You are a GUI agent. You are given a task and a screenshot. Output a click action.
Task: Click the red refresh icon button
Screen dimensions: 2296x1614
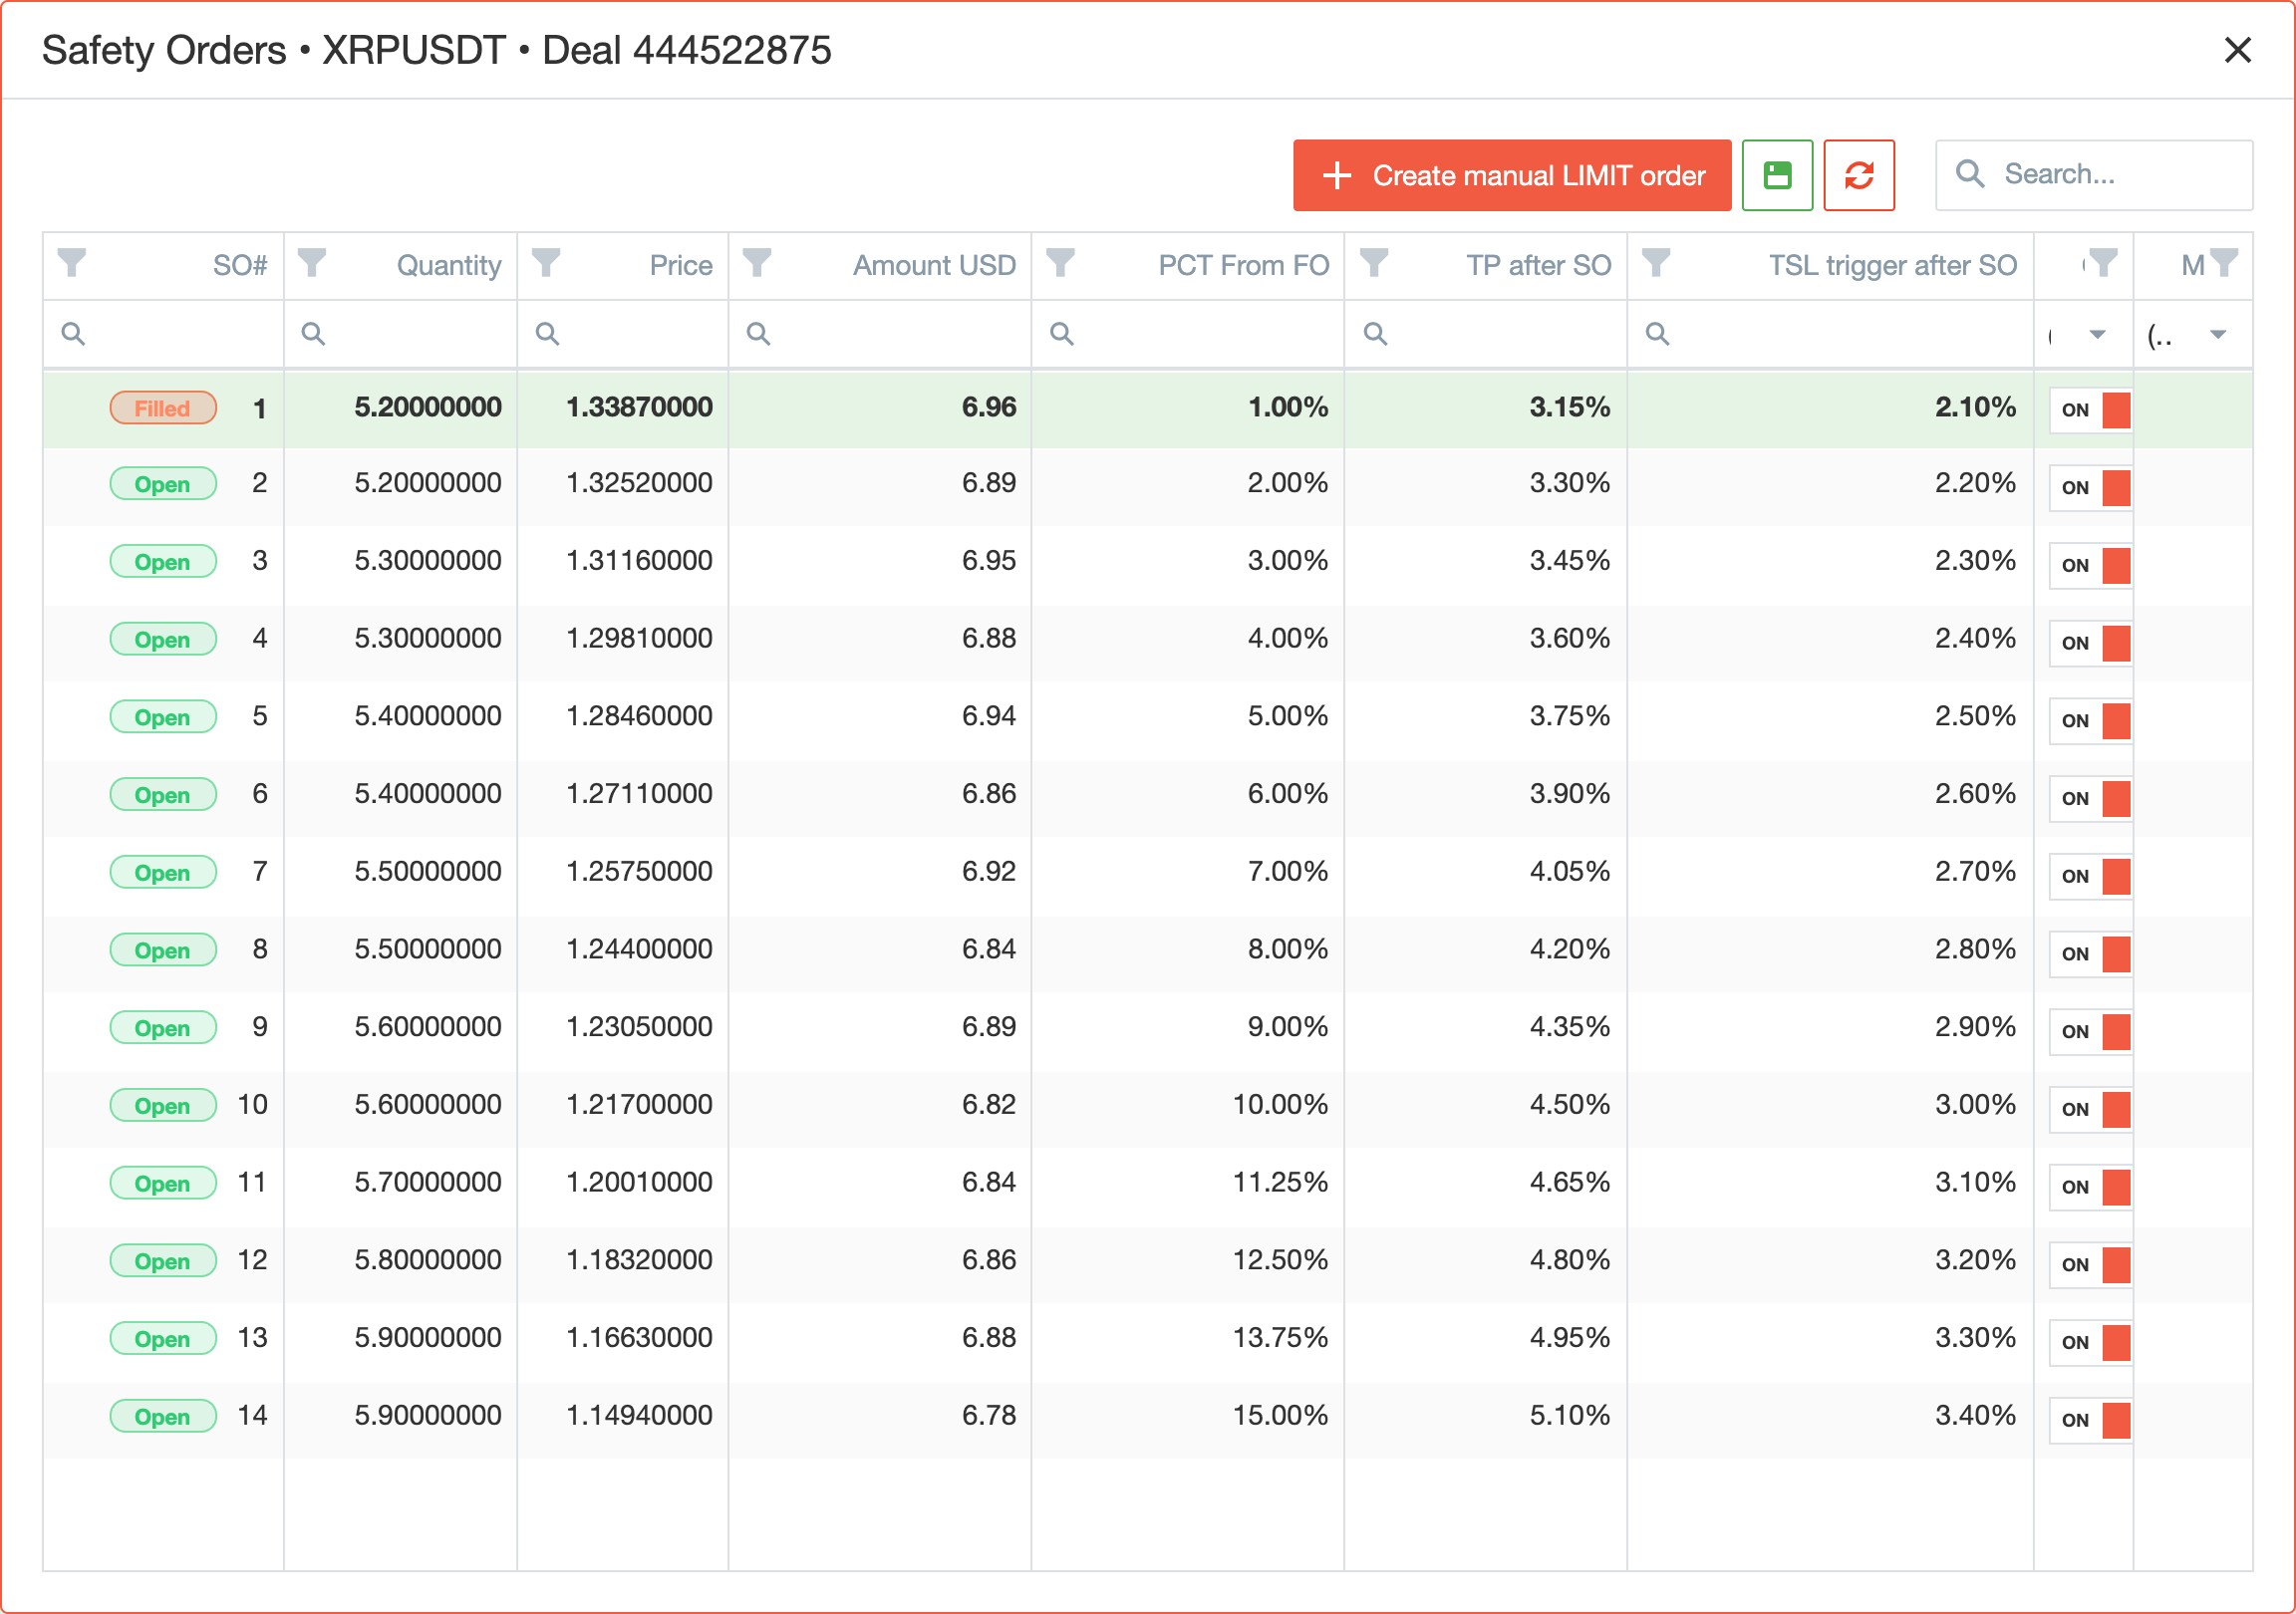1859,175
